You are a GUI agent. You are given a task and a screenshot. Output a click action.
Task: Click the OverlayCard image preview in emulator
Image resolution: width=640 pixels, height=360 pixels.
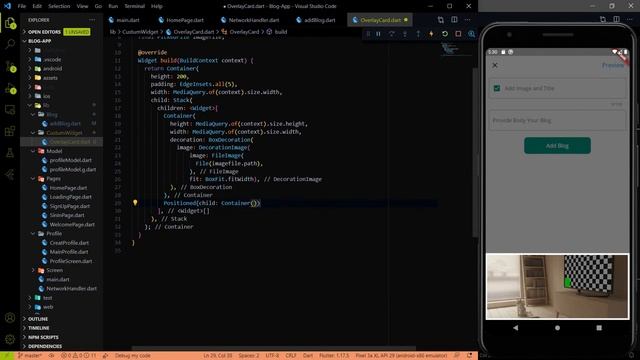(x=558, y=286)
